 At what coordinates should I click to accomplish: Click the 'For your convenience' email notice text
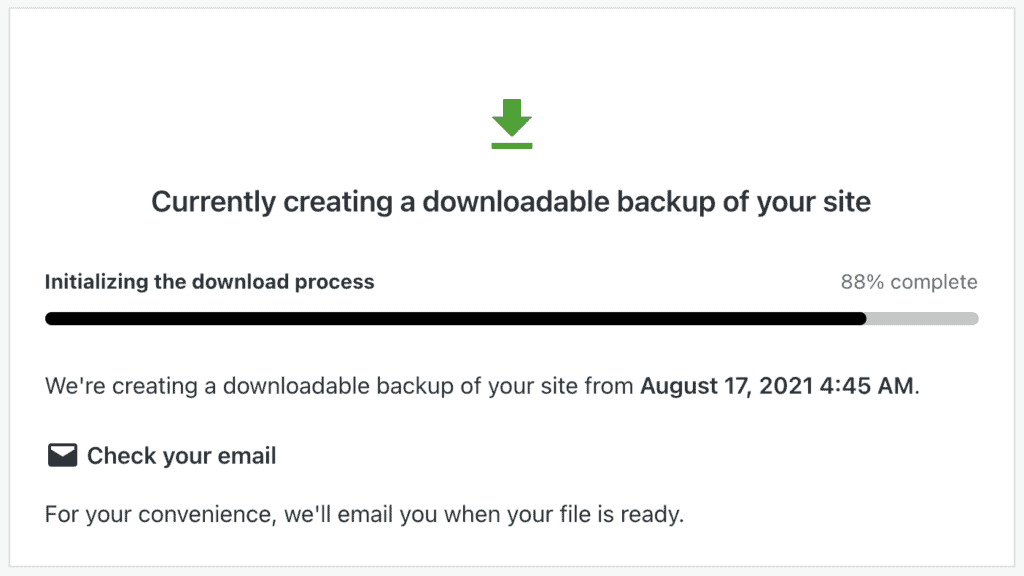point(364,515)
